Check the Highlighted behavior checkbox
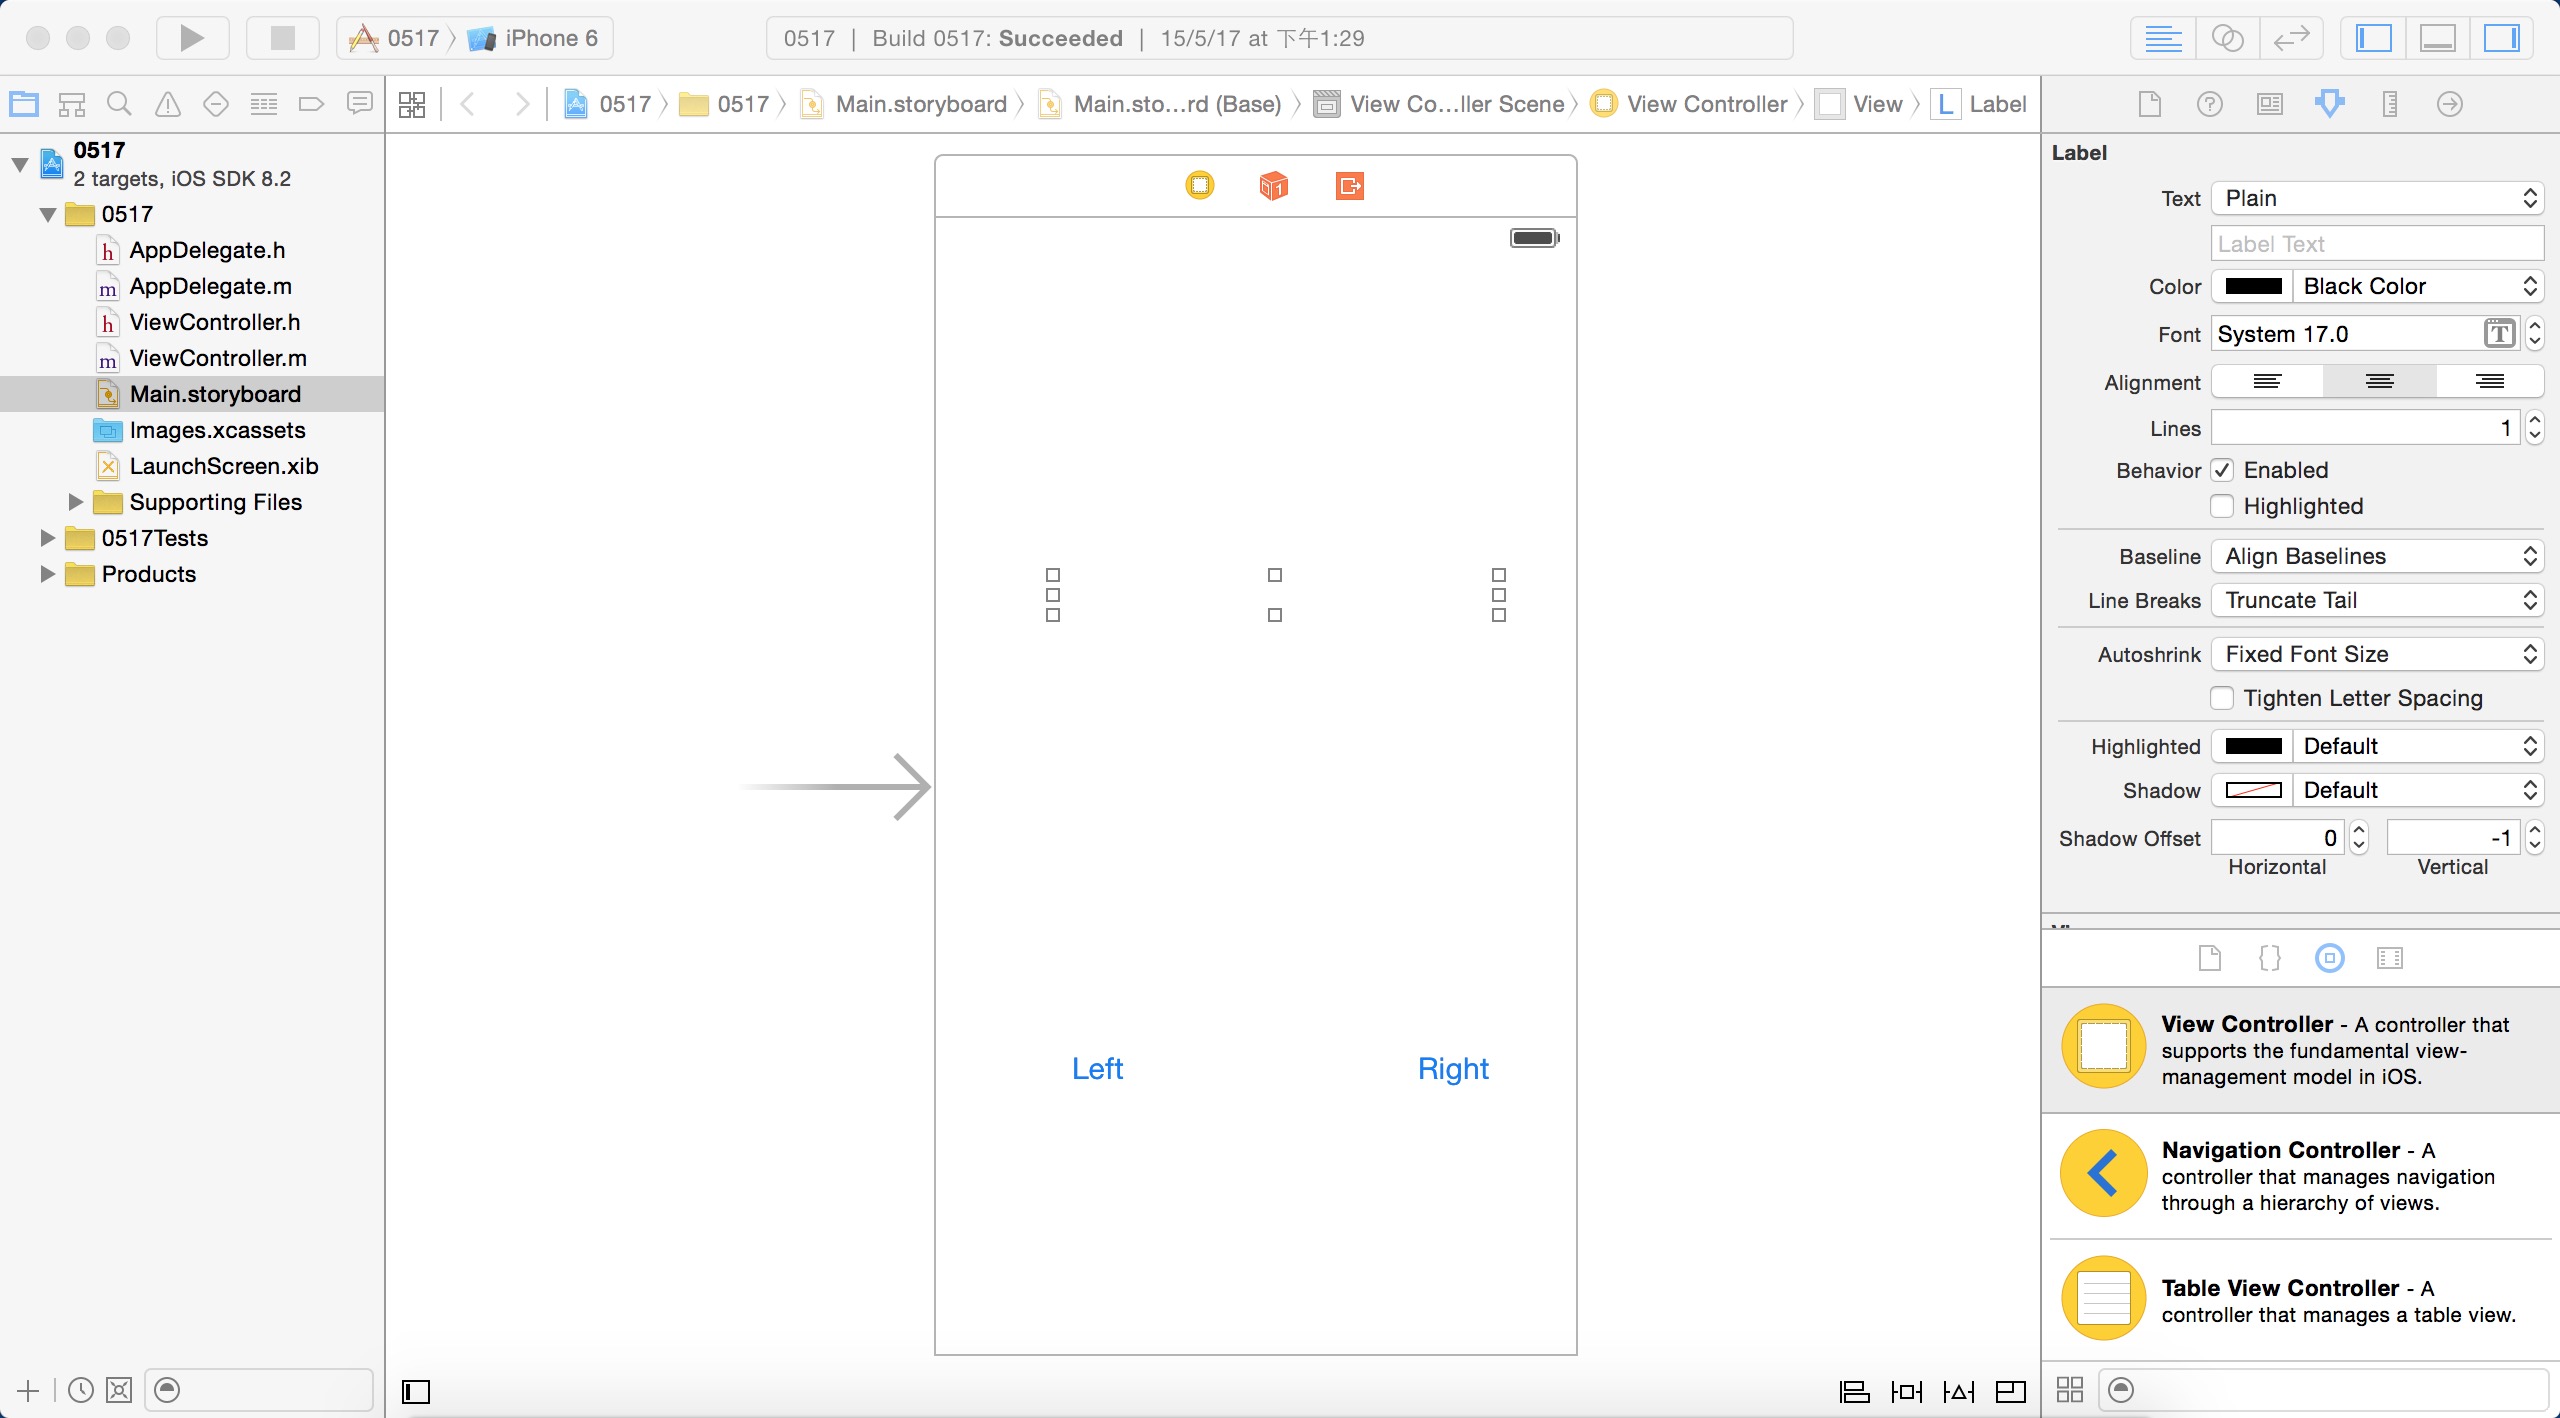Image resolution: width=2560 pixels, height=1418 pixels. point(2222,506)
